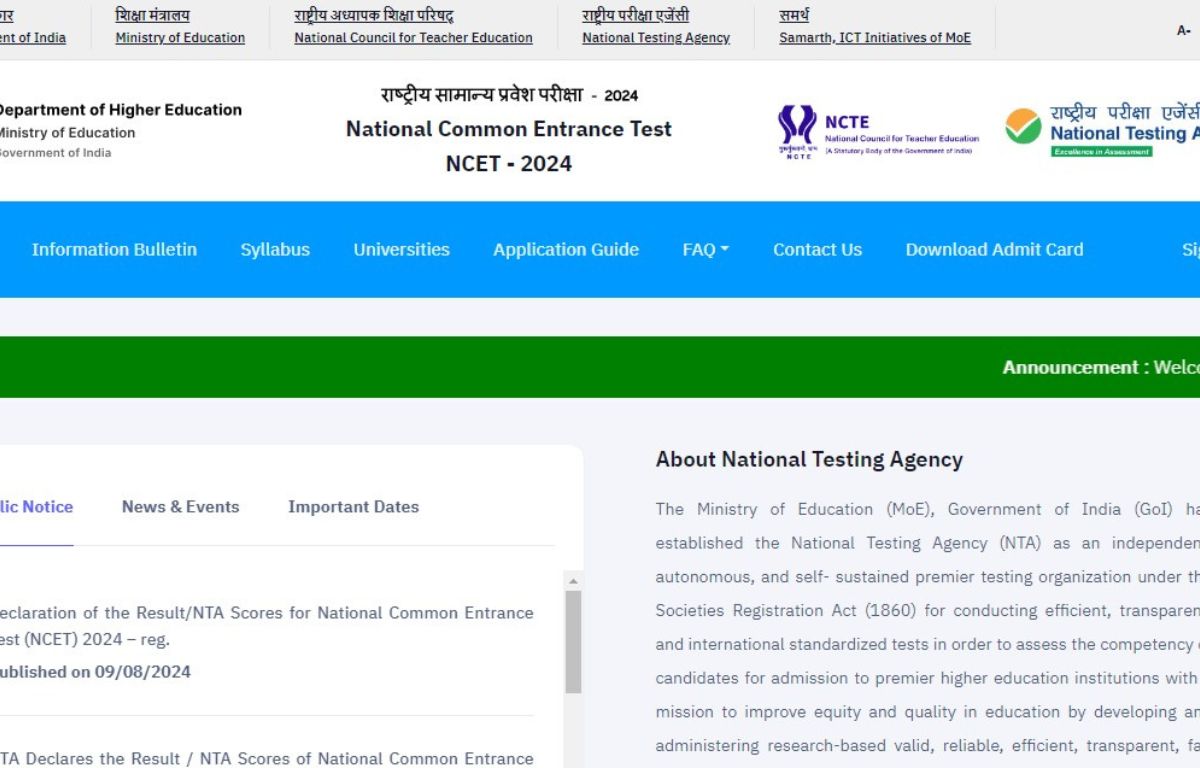Switch to the News & Events tab
The height and width of the screenshot is (768, 1200).
(181, 507)
